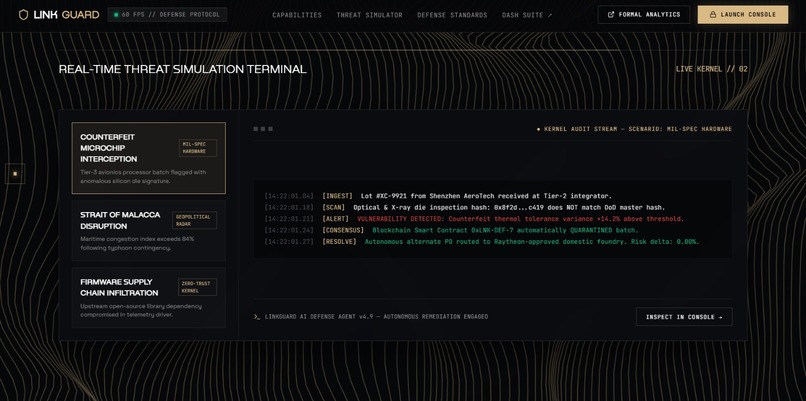The width and height of the screenshot is (806, 401).
Task: Click the LINK GUARD brand name
Action: click(66, 15)
